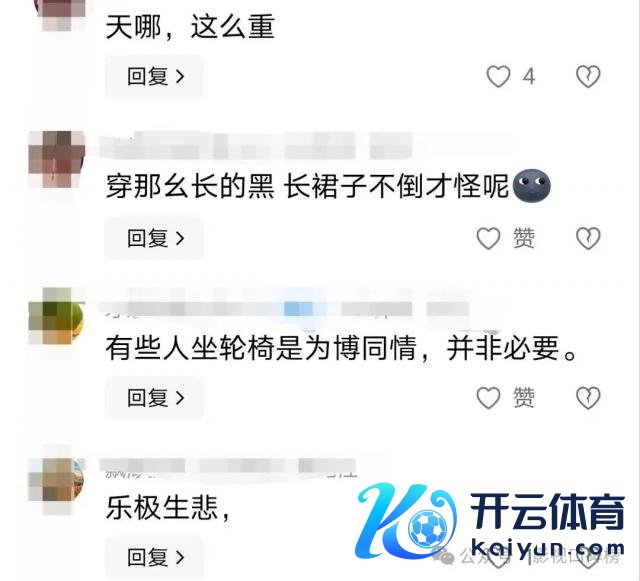Tap broken heart on the black skirt comment

pos(588,238)
